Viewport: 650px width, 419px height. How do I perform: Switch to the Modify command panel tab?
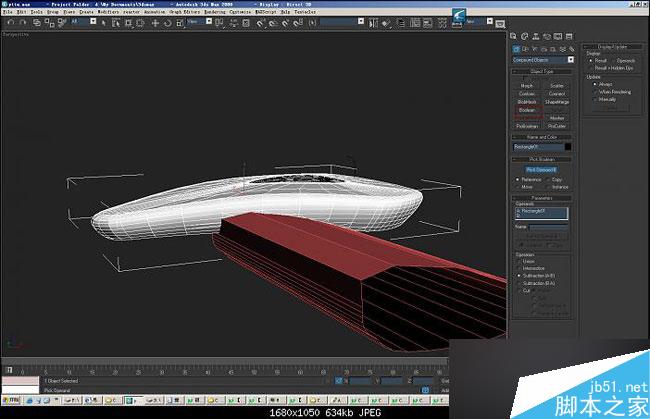(524, 36)
